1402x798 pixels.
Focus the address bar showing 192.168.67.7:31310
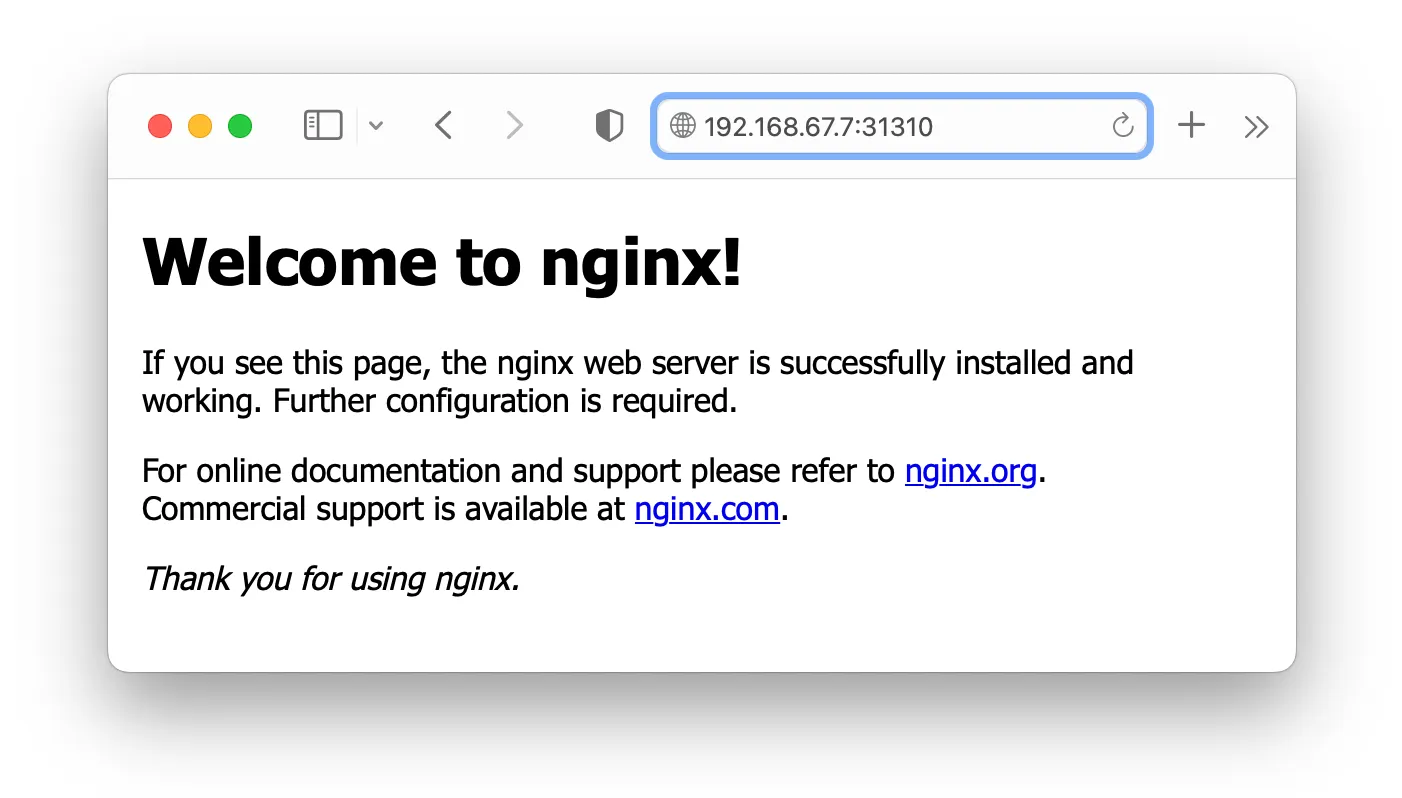[902, 126]
